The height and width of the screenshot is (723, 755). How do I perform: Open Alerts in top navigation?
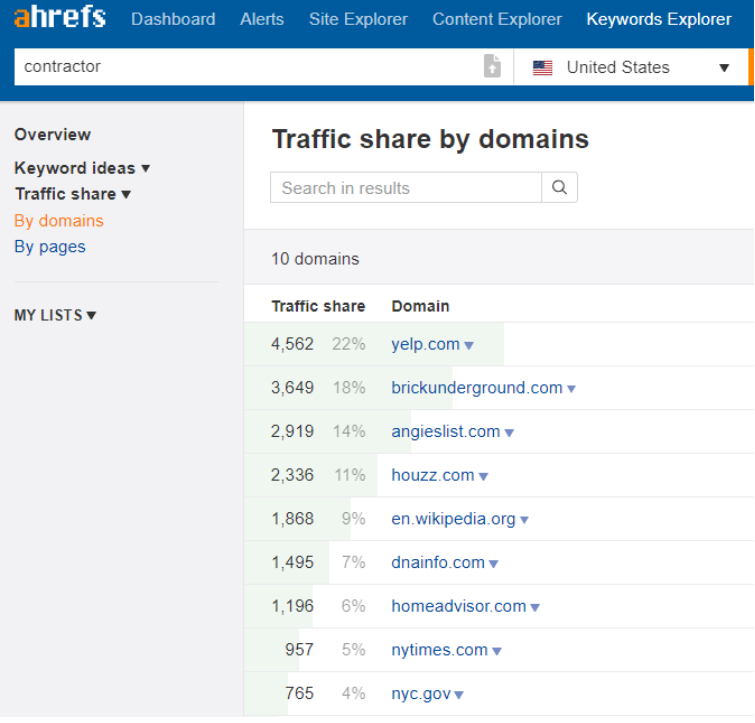point(262,19)
